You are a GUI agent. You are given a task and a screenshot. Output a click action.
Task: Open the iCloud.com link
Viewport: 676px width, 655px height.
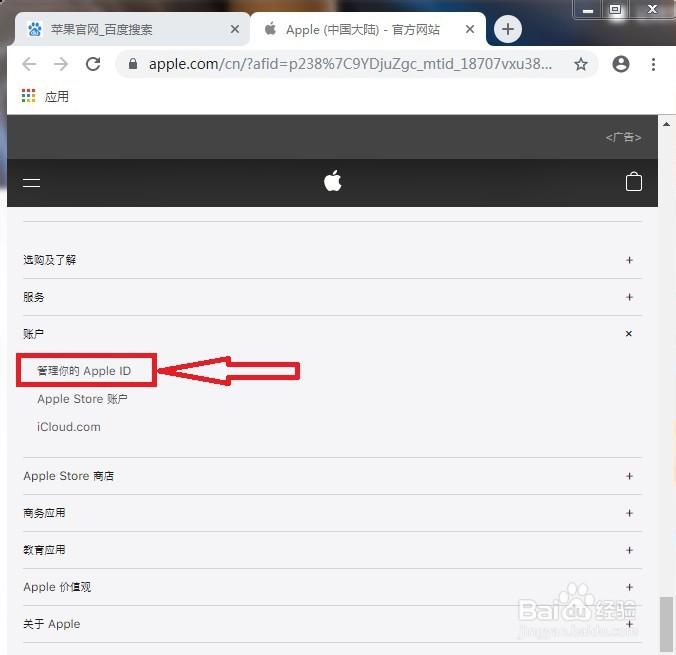(x=69, y=427)
